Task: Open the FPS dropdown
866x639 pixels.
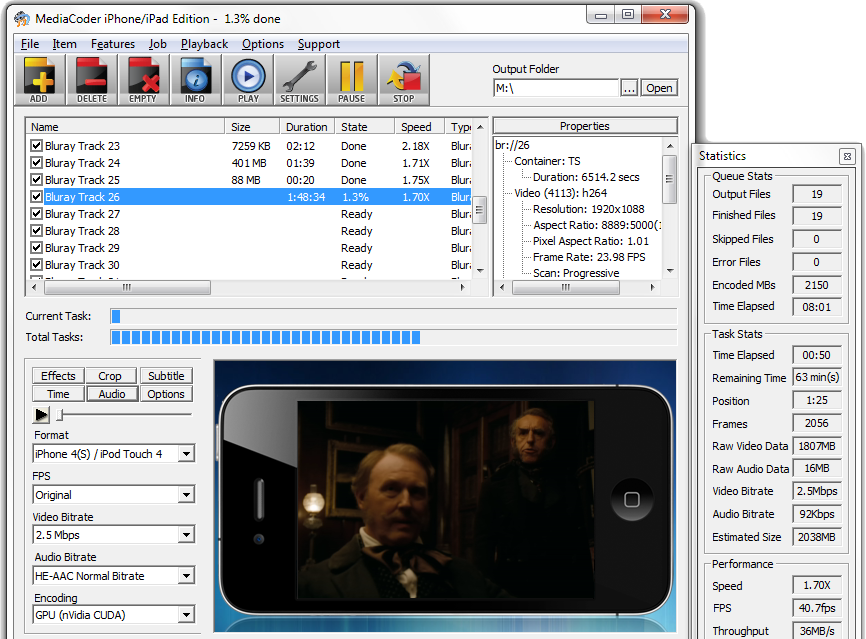Action: pyautogui.click(x=187, y=495)
